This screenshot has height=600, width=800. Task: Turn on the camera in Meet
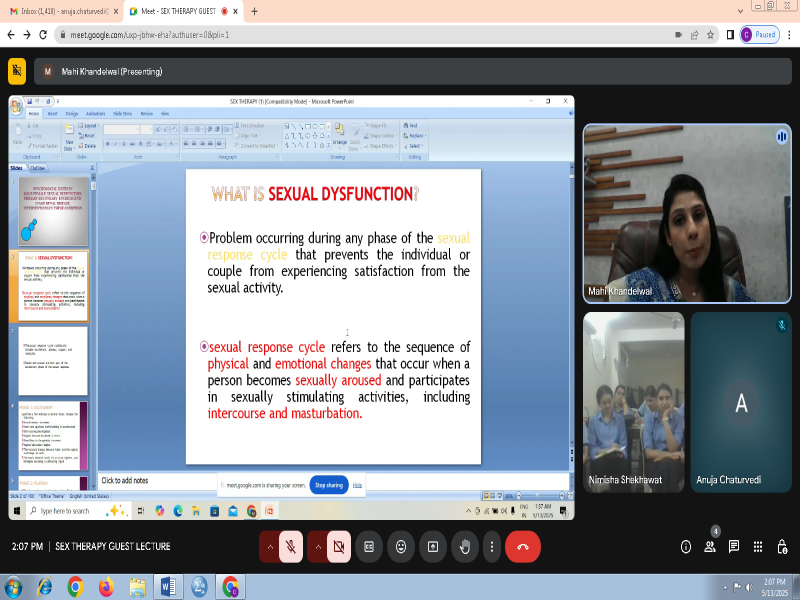pyautogui.click(x=339, y=547)
